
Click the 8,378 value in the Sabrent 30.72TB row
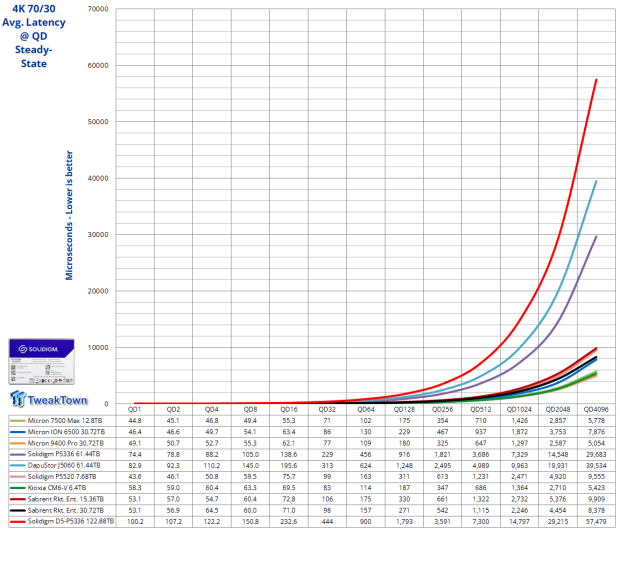[596, 510]
